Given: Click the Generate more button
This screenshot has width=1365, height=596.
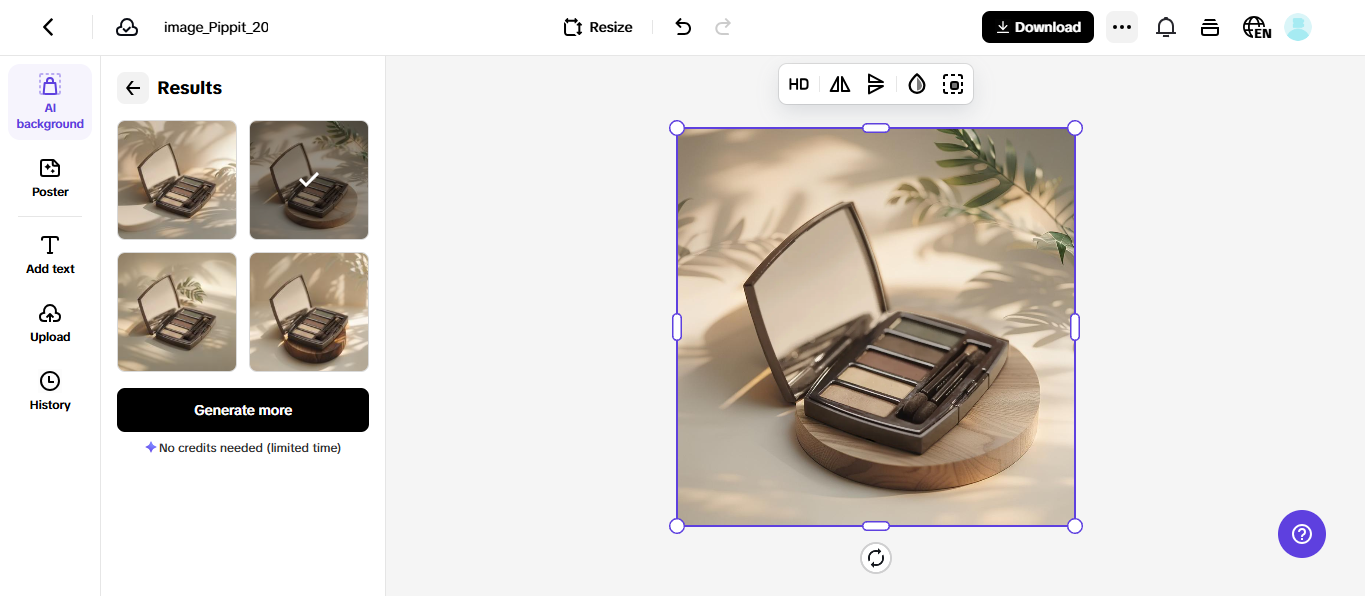Looking at the screenshot, I should 242,410.
